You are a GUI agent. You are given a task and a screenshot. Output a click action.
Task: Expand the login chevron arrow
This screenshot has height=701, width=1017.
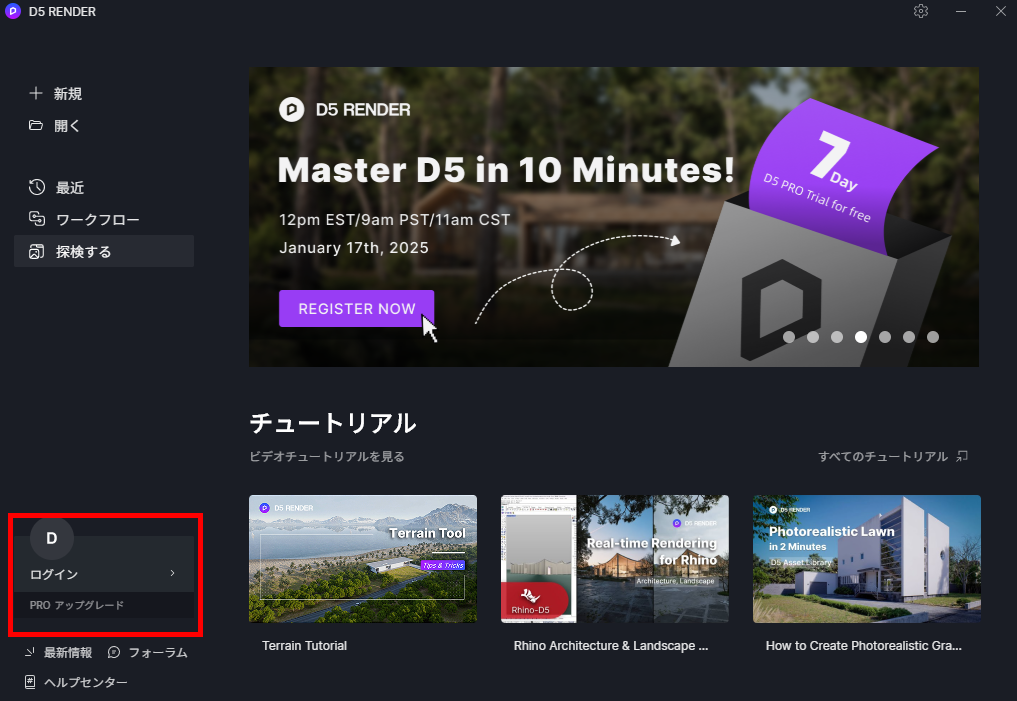(x=173, y=573)
